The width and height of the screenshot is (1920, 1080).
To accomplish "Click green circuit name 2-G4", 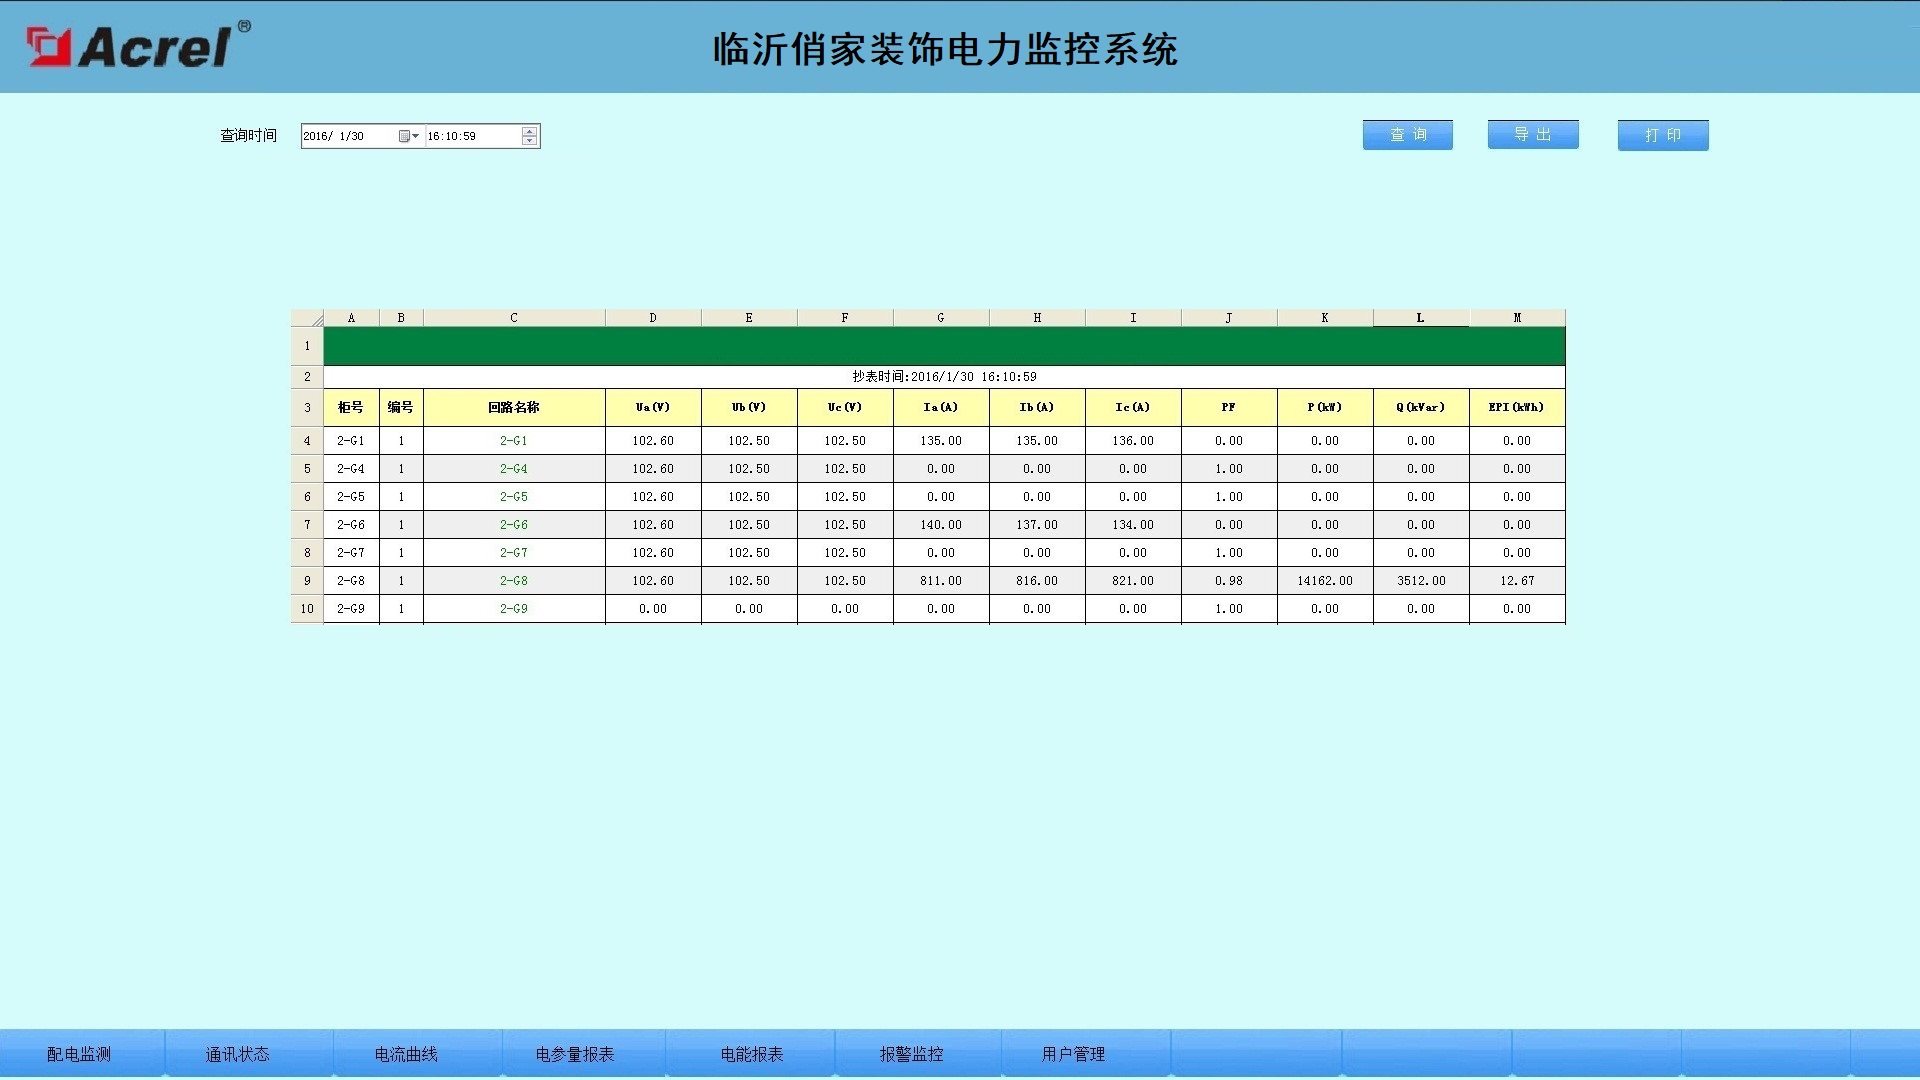I will click(x=514, y=469).
